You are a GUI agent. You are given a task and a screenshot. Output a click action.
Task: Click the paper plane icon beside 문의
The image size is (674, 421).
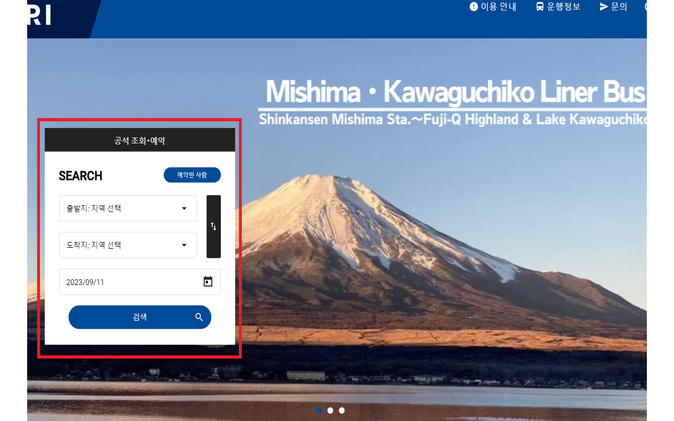604,7
